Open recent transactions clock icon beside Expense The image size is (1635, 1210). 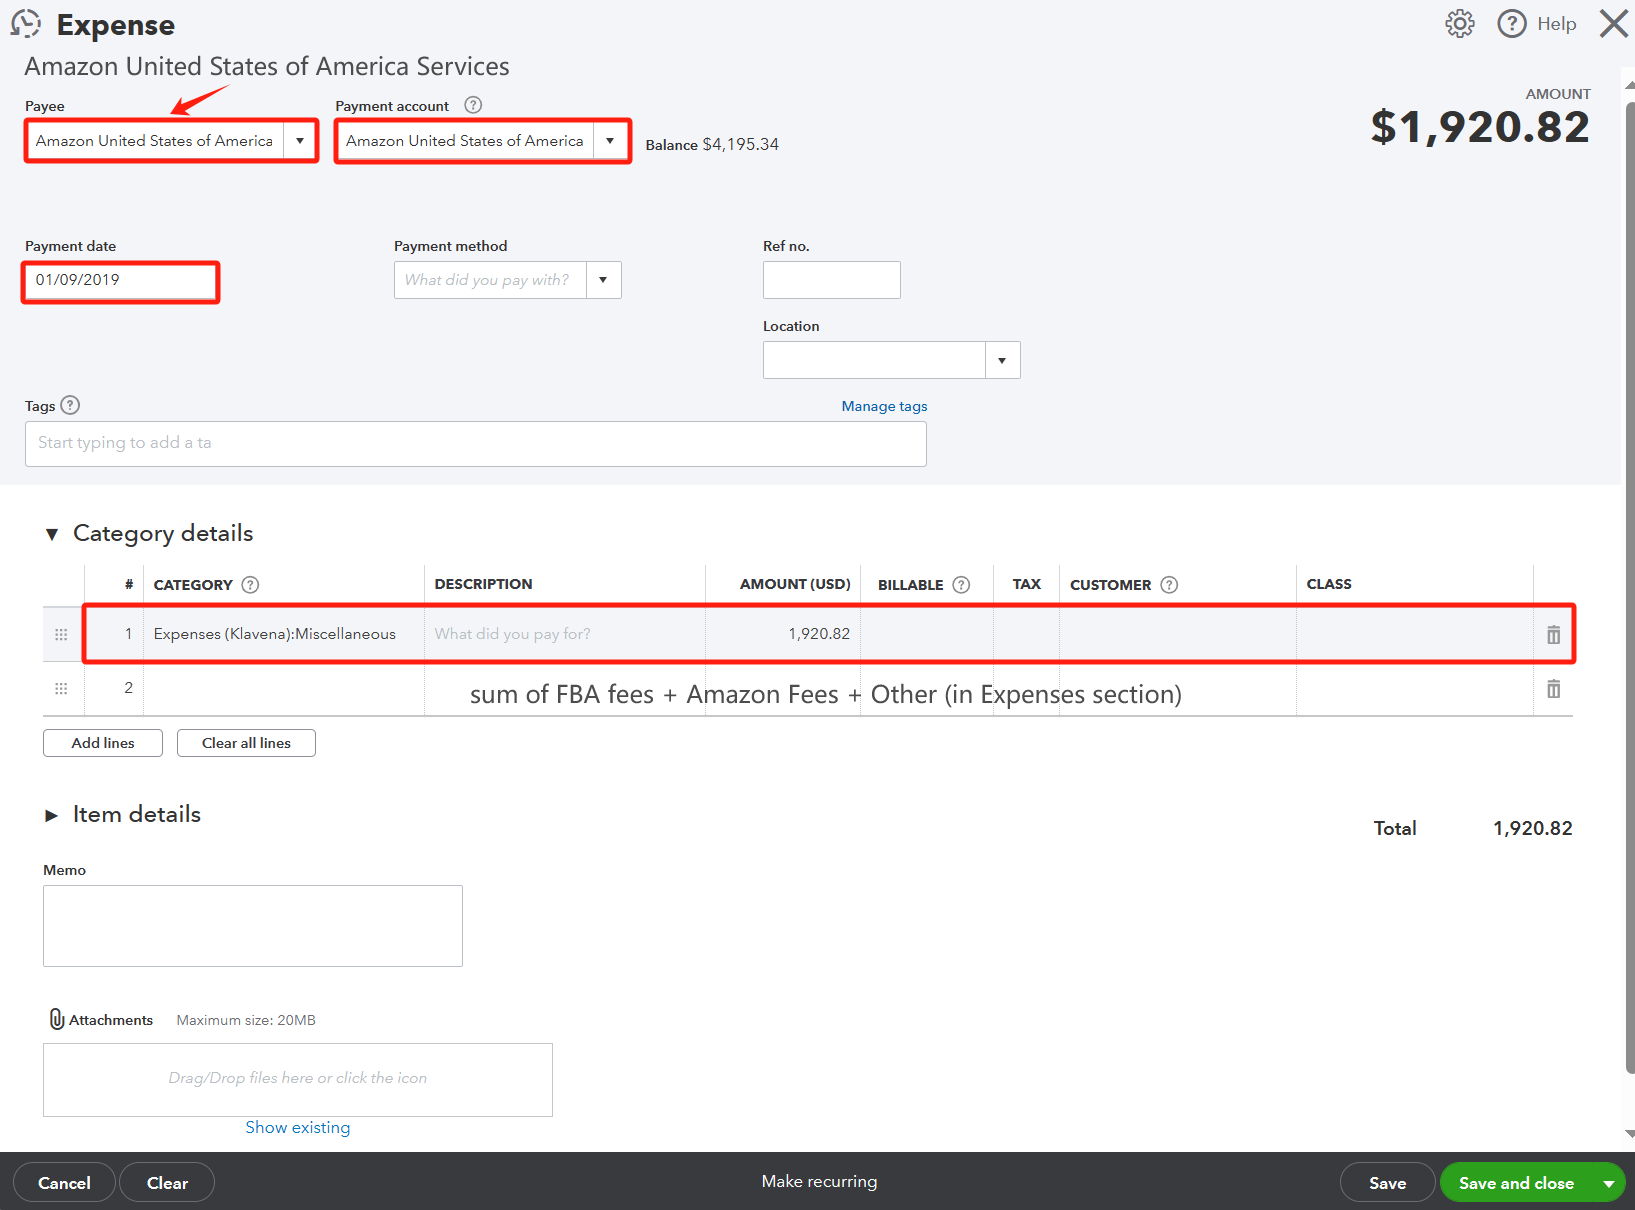tap(26, 24)
